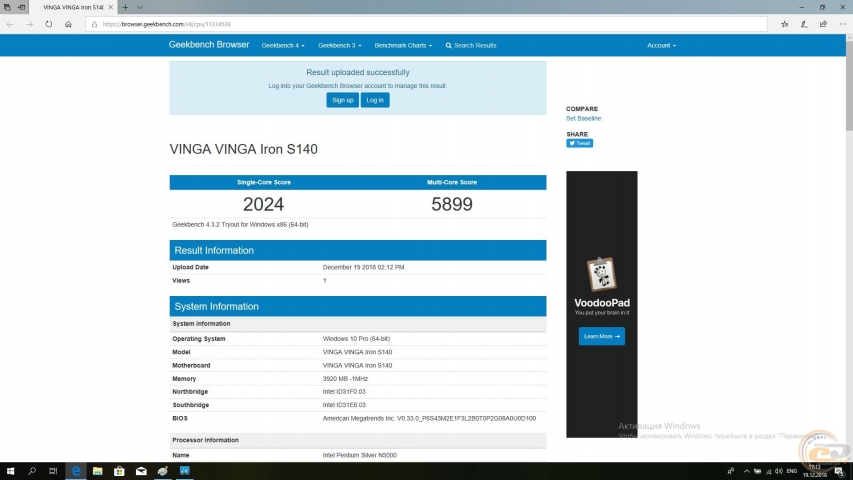Click the share icon in Edge toolbar
The height and width of the screenshot is (480, 853).
pos(823,24)
